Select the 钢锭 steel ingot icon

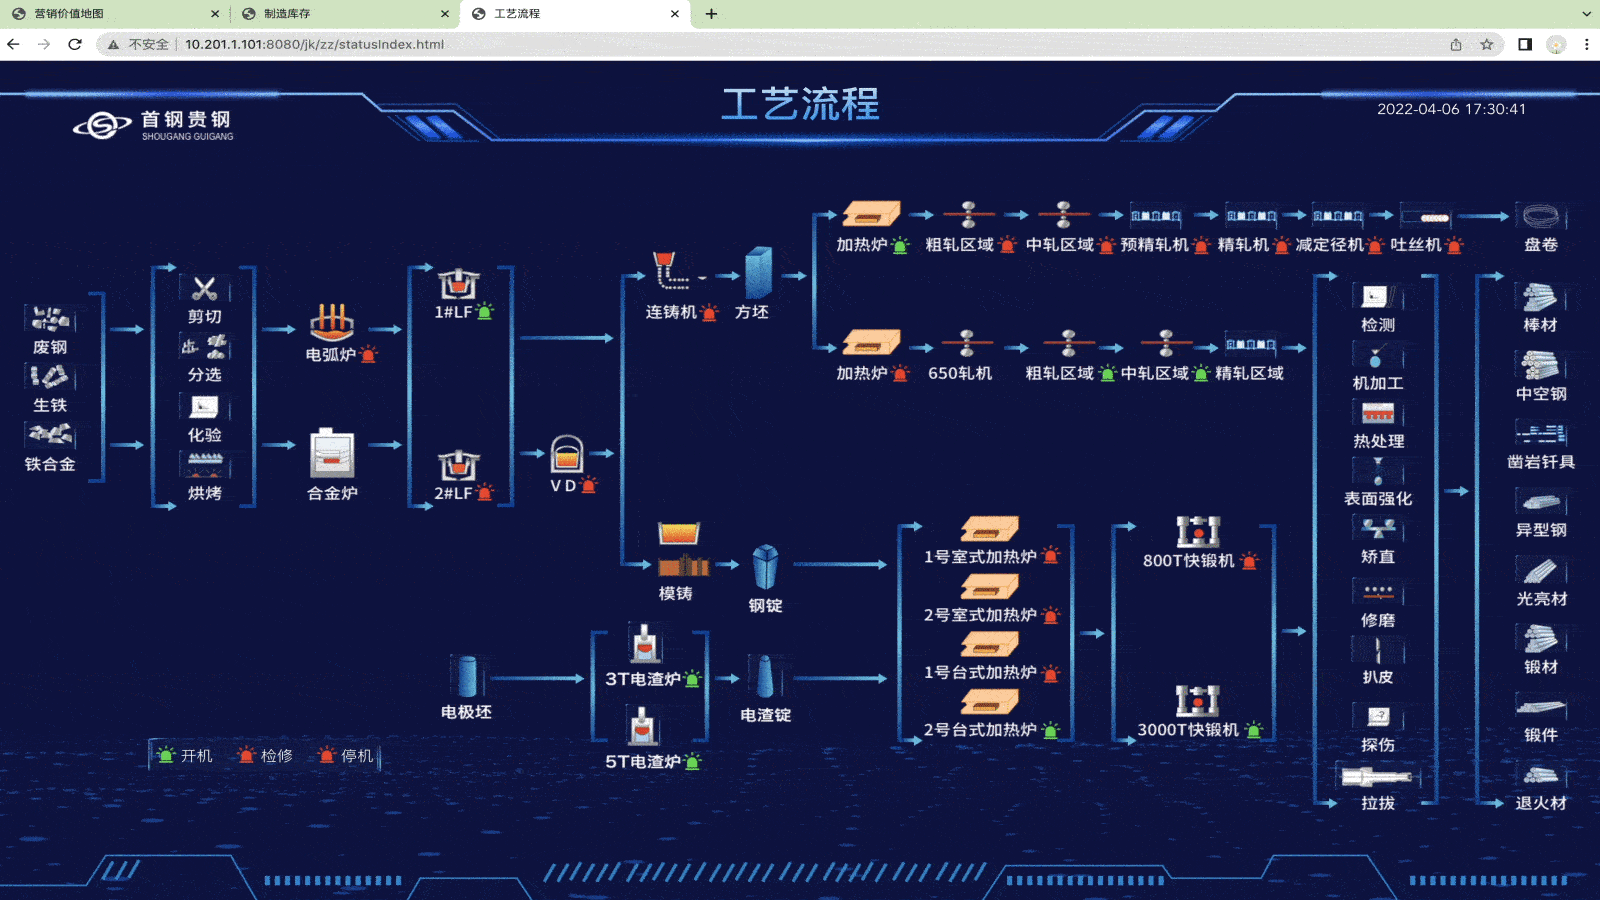tap(765, 567)
